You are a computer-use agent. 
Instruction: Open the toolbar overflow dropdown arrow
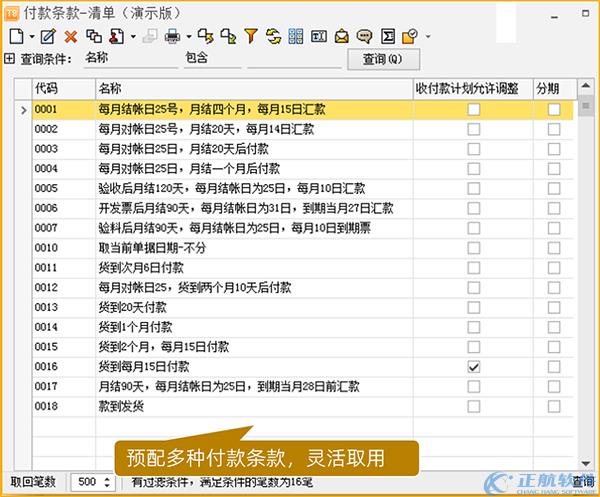click(428, 37)
